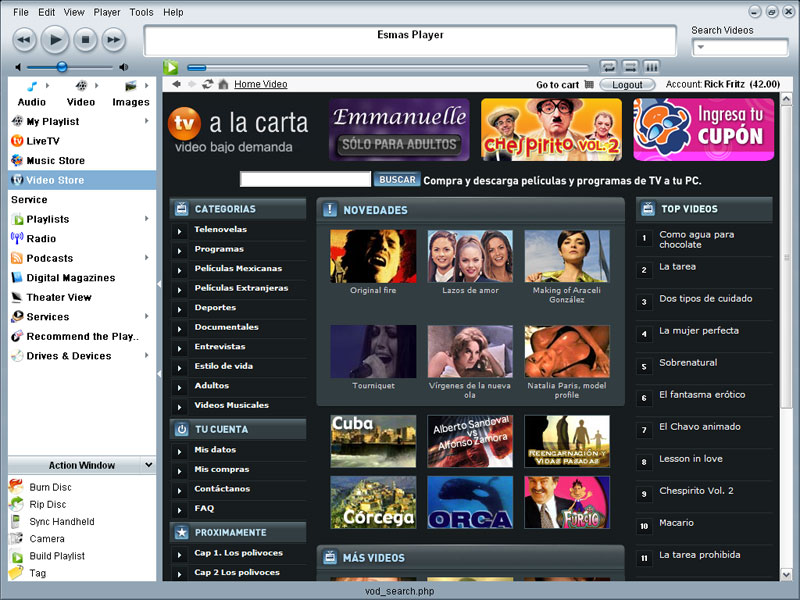
Task: Expand the My Playlist submenu arrow
Action: pos(146,121)
